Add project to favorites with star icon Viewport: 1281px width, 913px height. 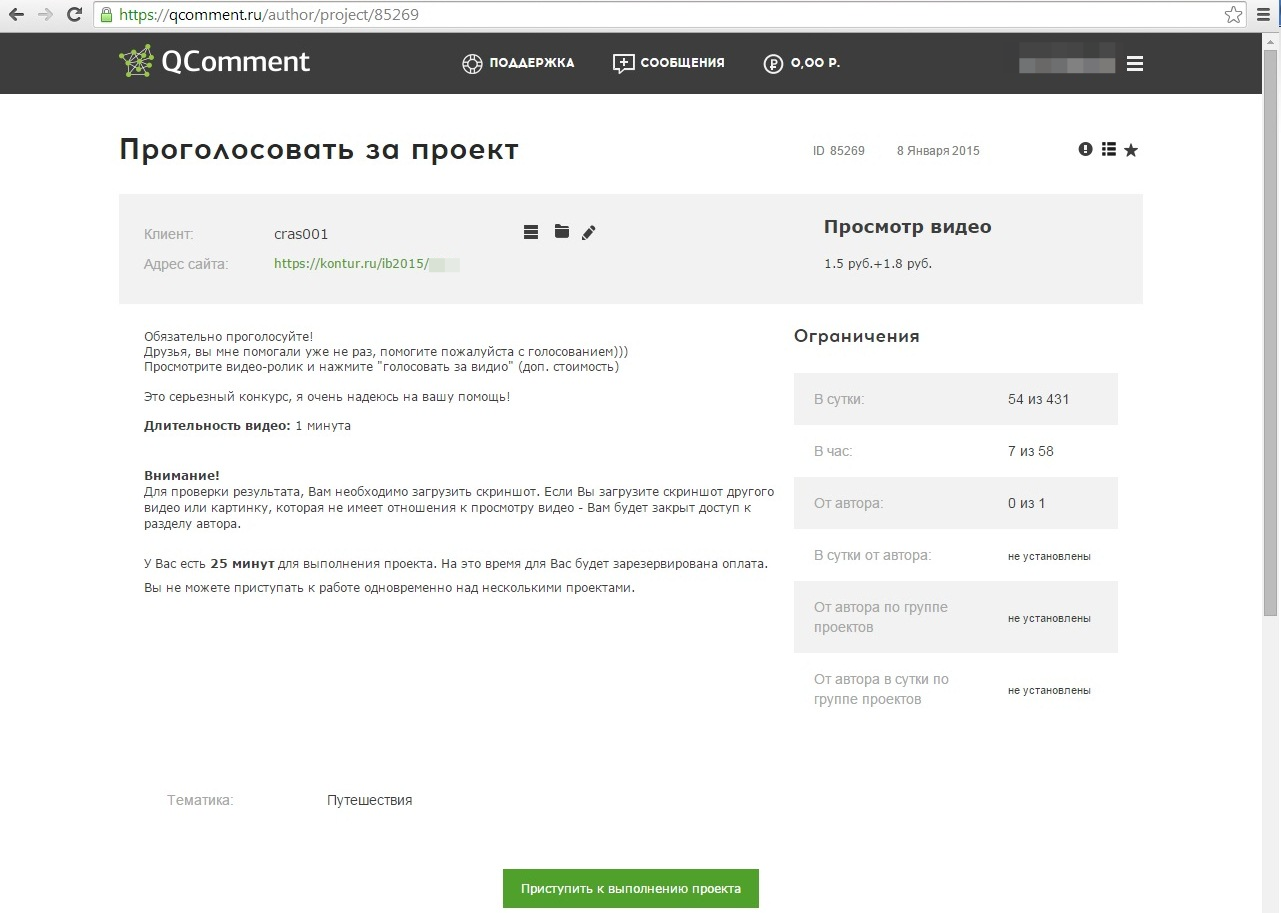(x=1131, y=150)
